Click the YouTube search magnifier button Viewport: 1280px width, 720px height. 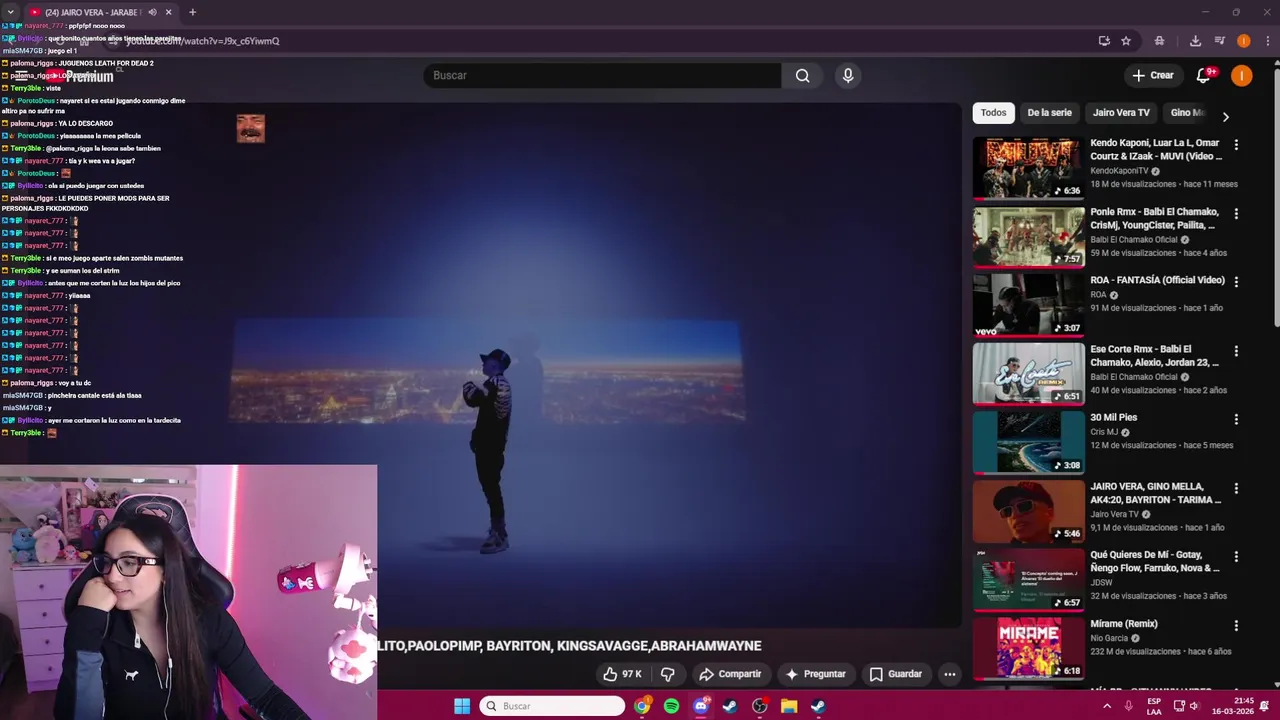click(802, 75)
